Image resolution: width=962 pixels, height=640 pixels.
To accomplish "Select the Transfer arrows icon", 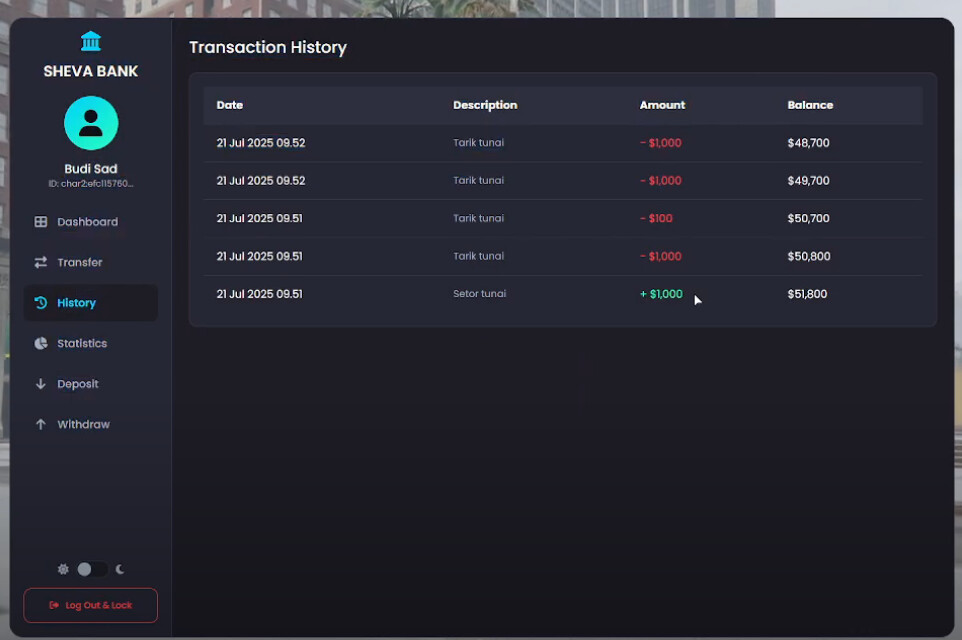I will click(41, 262).
